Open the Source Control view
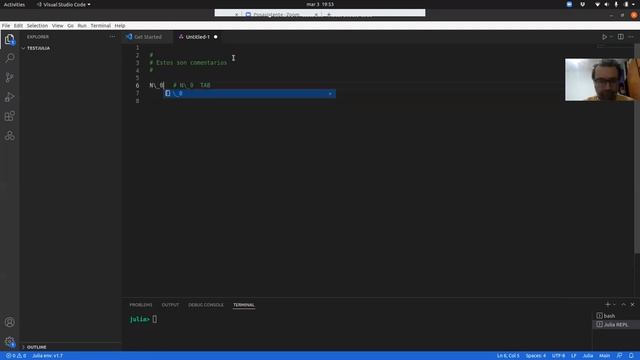The height and width of the screenshot is (360, 640). [9, 78]
